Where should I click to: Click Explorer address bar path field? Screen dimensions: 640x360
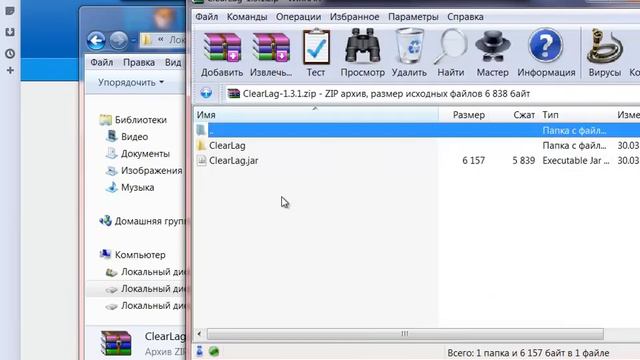pos(162,40)
